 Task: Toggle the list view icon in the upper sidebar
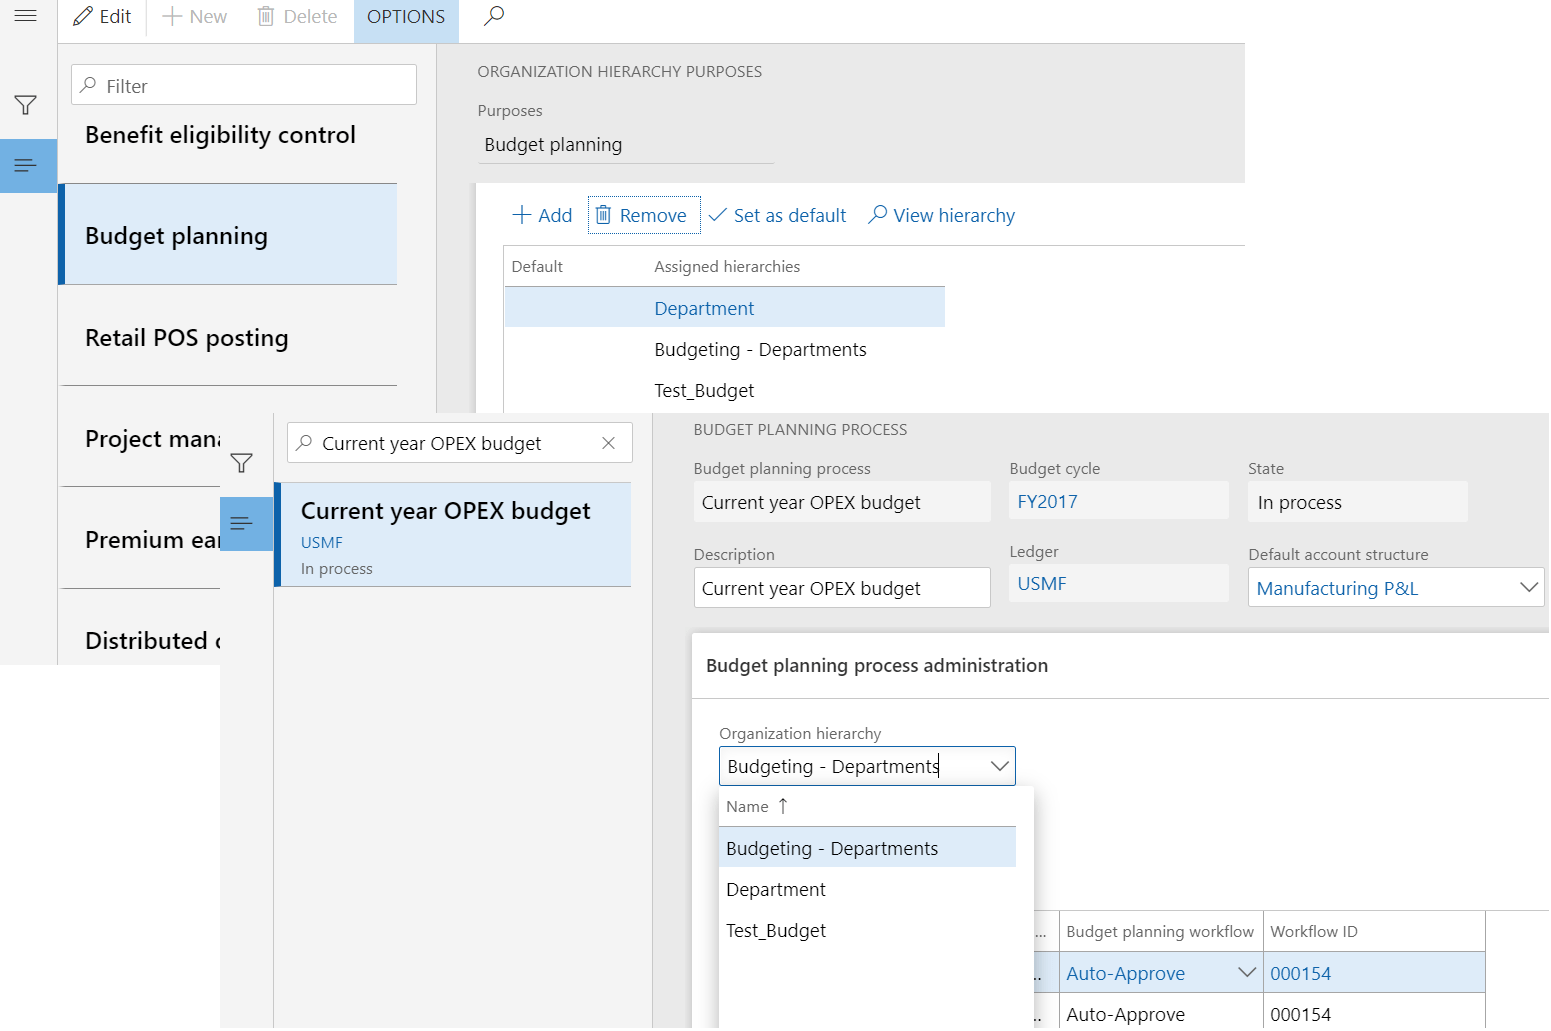pos(26,165)
